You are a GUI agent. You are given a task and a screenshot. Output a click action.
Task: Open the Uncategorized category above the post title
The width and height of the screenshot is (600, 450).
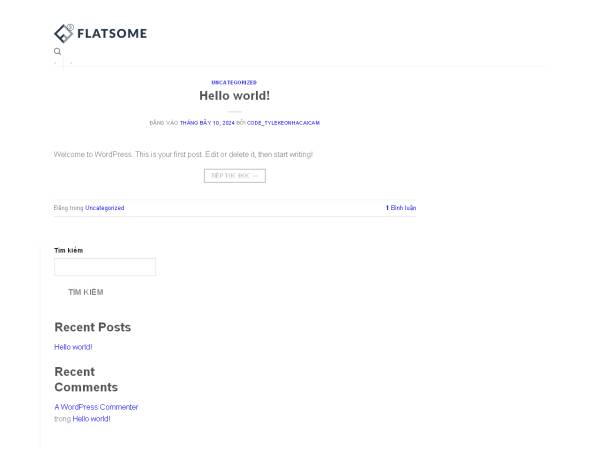(x=234, y=82)
